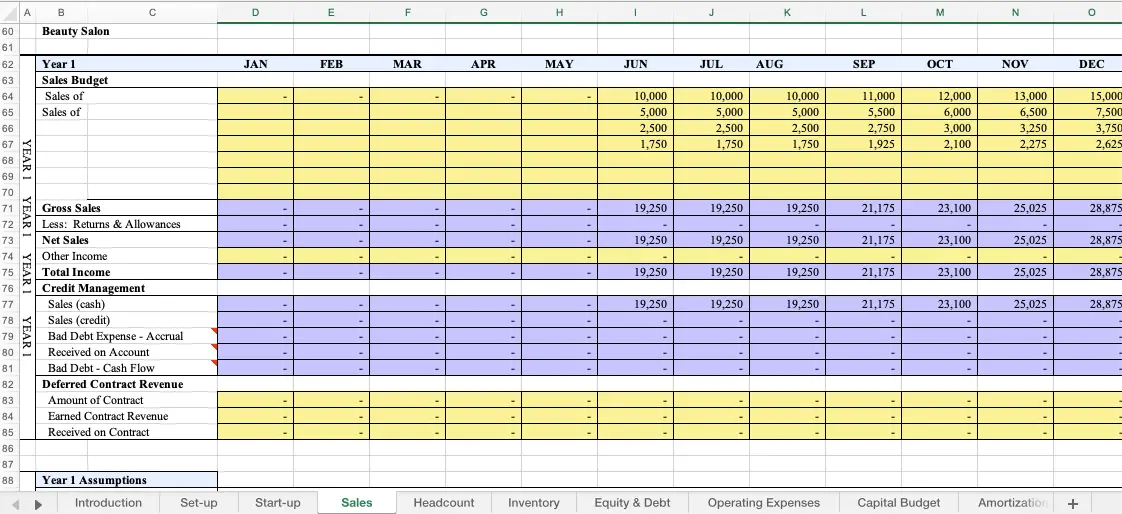Click the Gross Sales cell for JUN

pyautogui.click(x=635, y=208)
